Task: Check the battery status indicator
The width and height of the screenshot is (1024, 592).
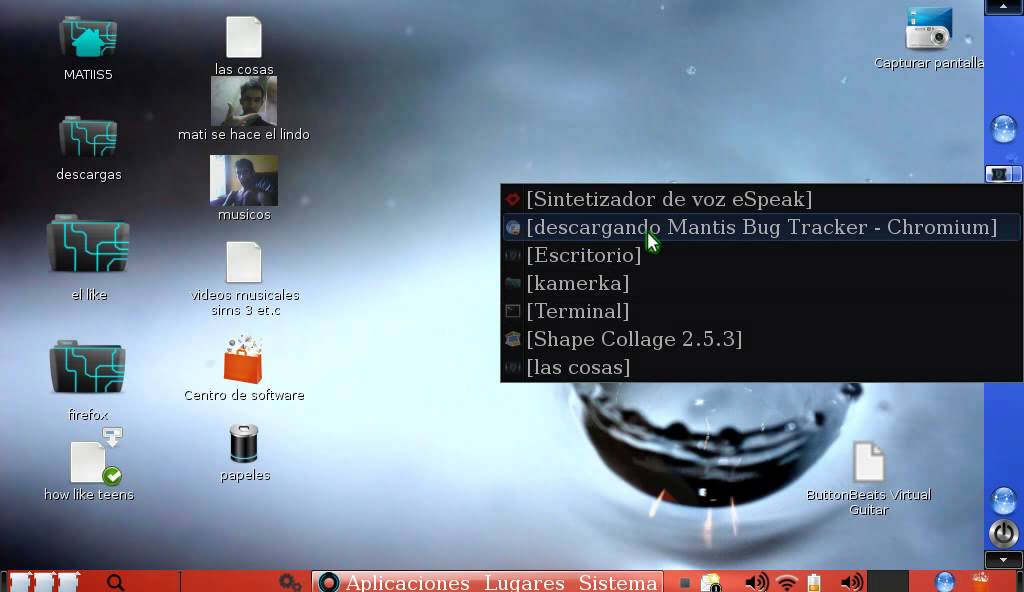Action: [814, 582]
